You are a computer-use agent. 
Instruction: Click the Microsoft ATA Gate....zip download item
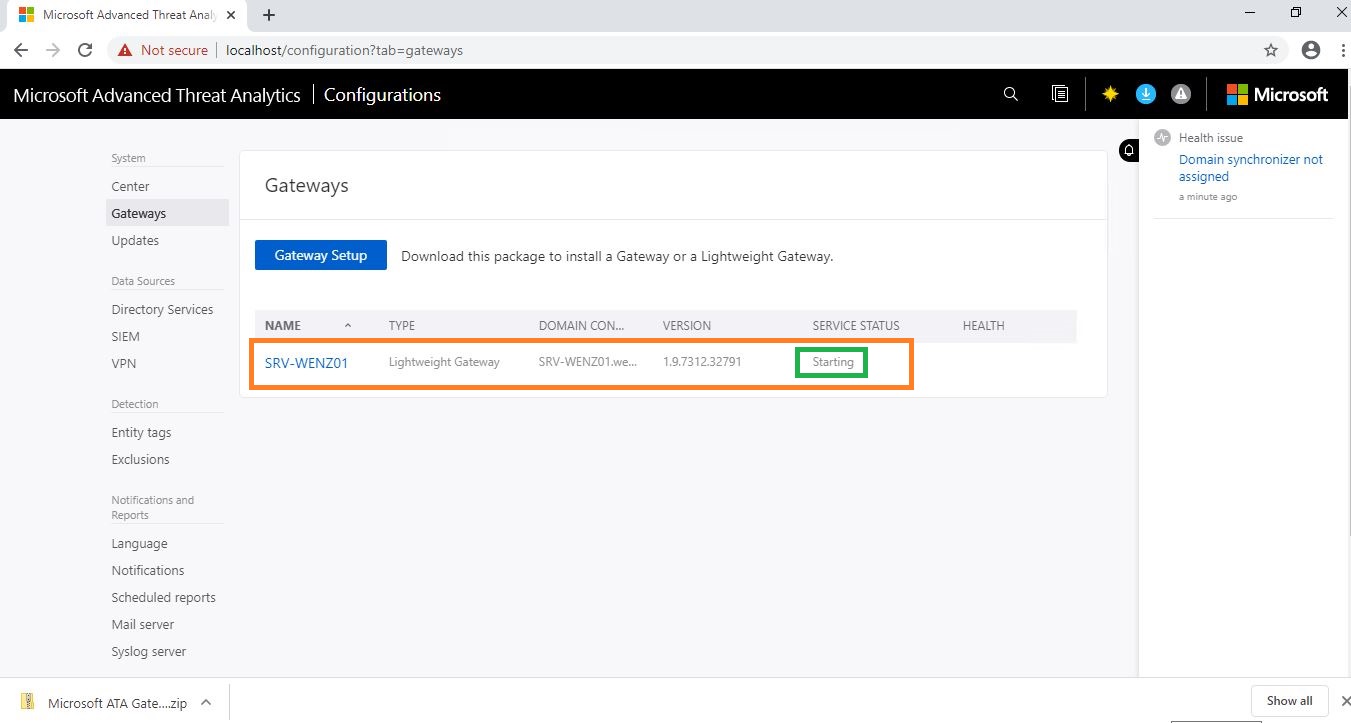(118, 703)
